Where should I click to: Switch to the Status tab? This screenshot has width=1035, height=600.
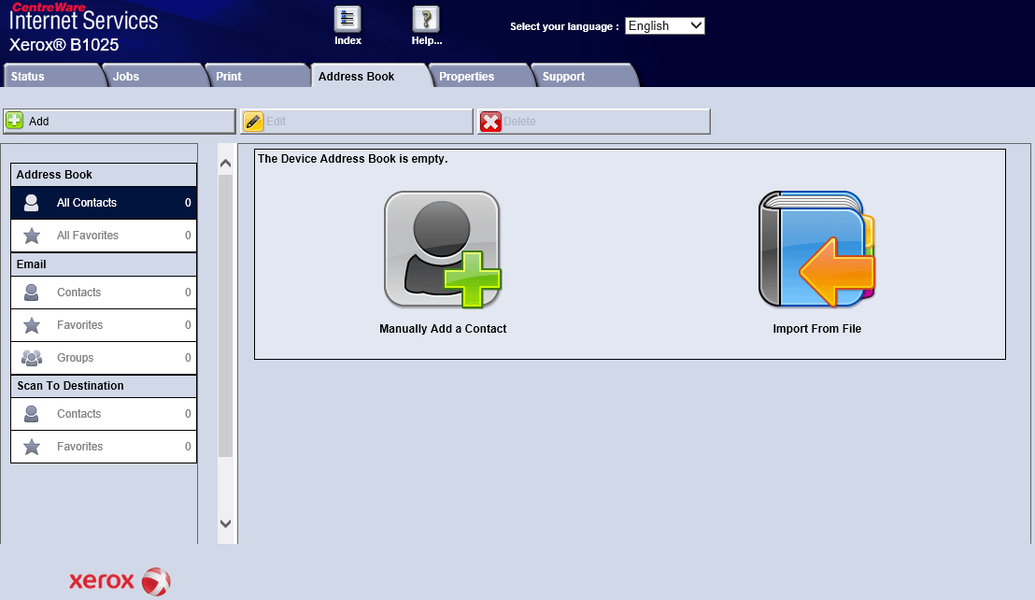(53, 76)
